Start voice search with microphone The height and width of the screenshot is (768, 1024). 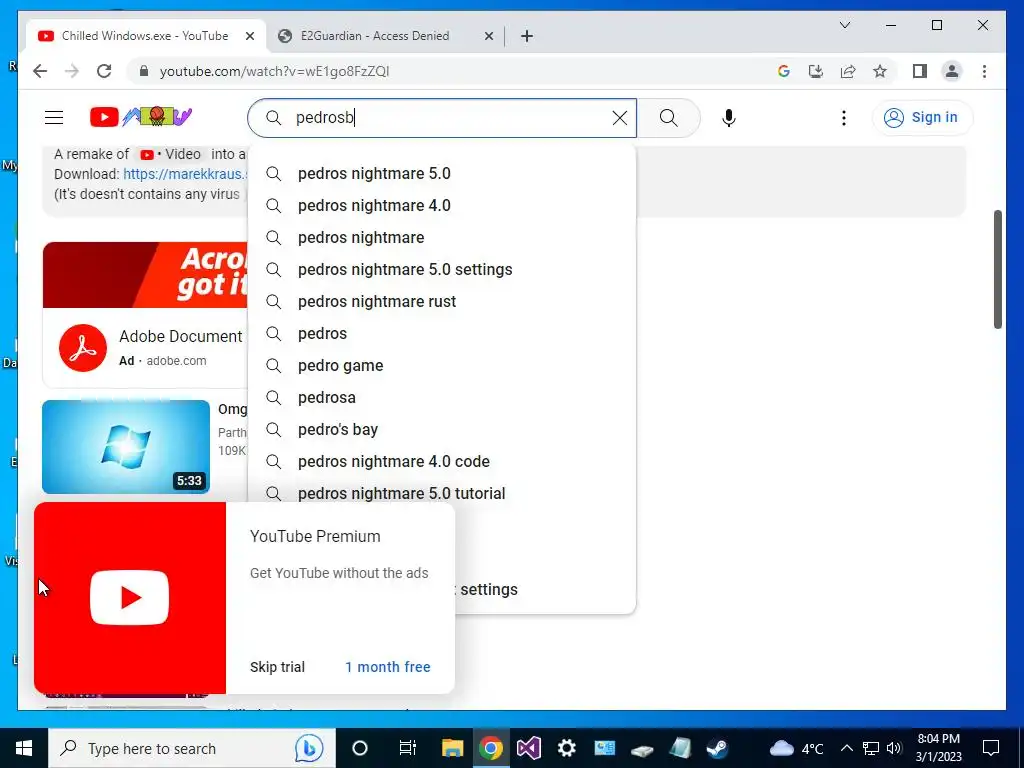[x=728, y=118]
